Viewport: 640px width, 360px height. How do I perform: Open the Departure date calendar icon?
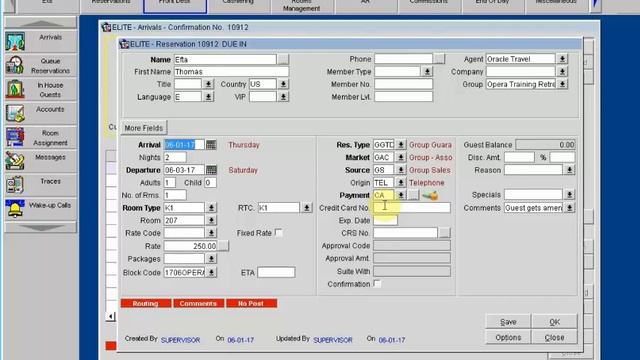pos(211,170)
